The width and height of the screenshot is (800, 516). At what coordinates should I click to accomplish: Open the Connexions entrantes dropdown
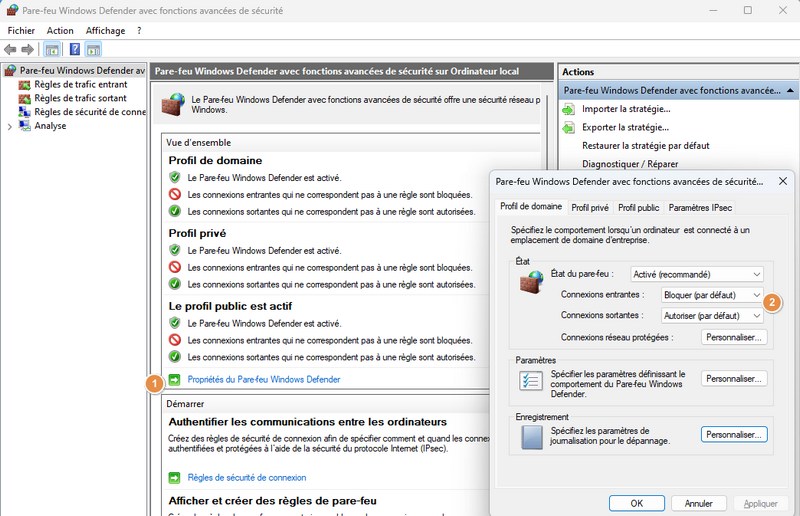pos(712,295)
